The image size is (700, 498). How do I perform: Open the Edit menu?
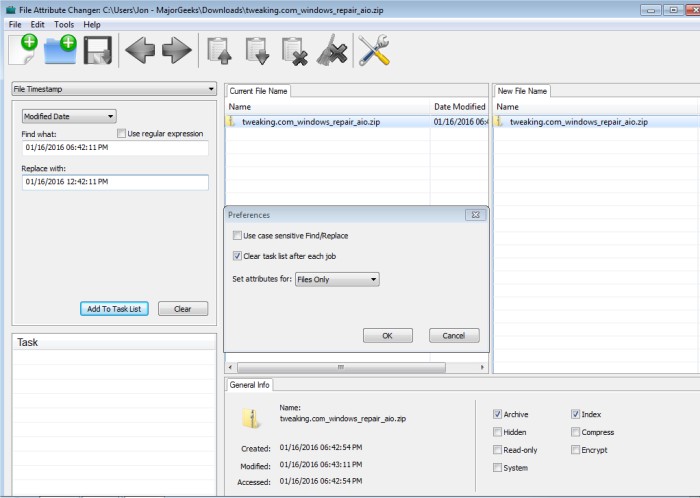38,25
